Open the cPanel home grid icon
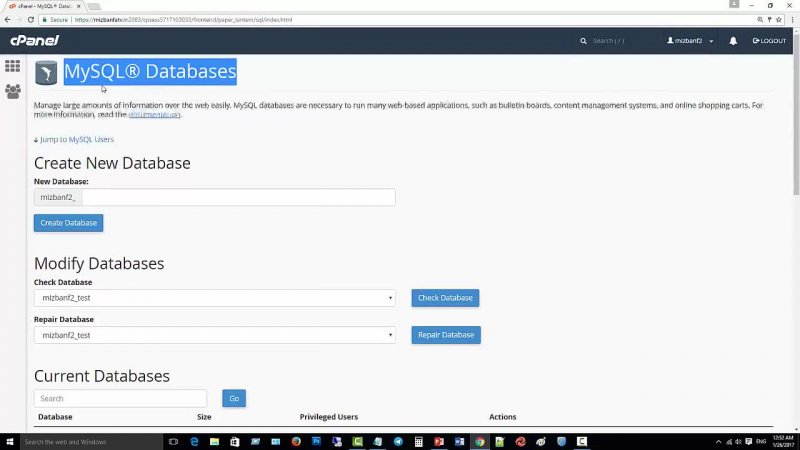Image resolution: width=800 pixels, height=450 pixels. click(12, 66)
